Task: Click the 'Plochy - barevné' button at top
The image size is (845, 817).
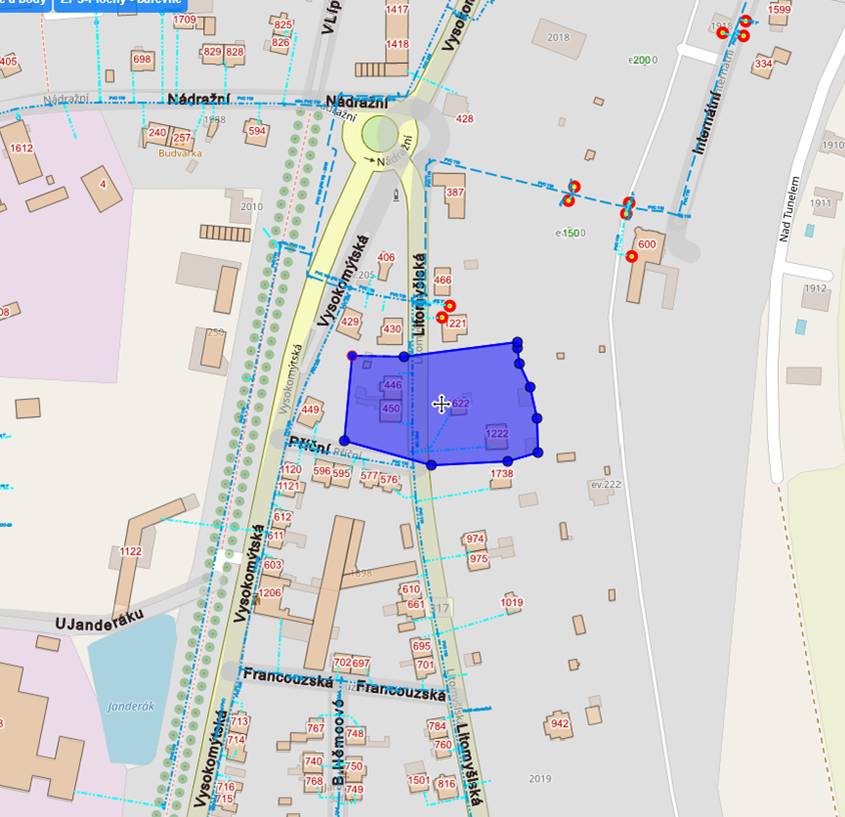Action: [120, 3]
